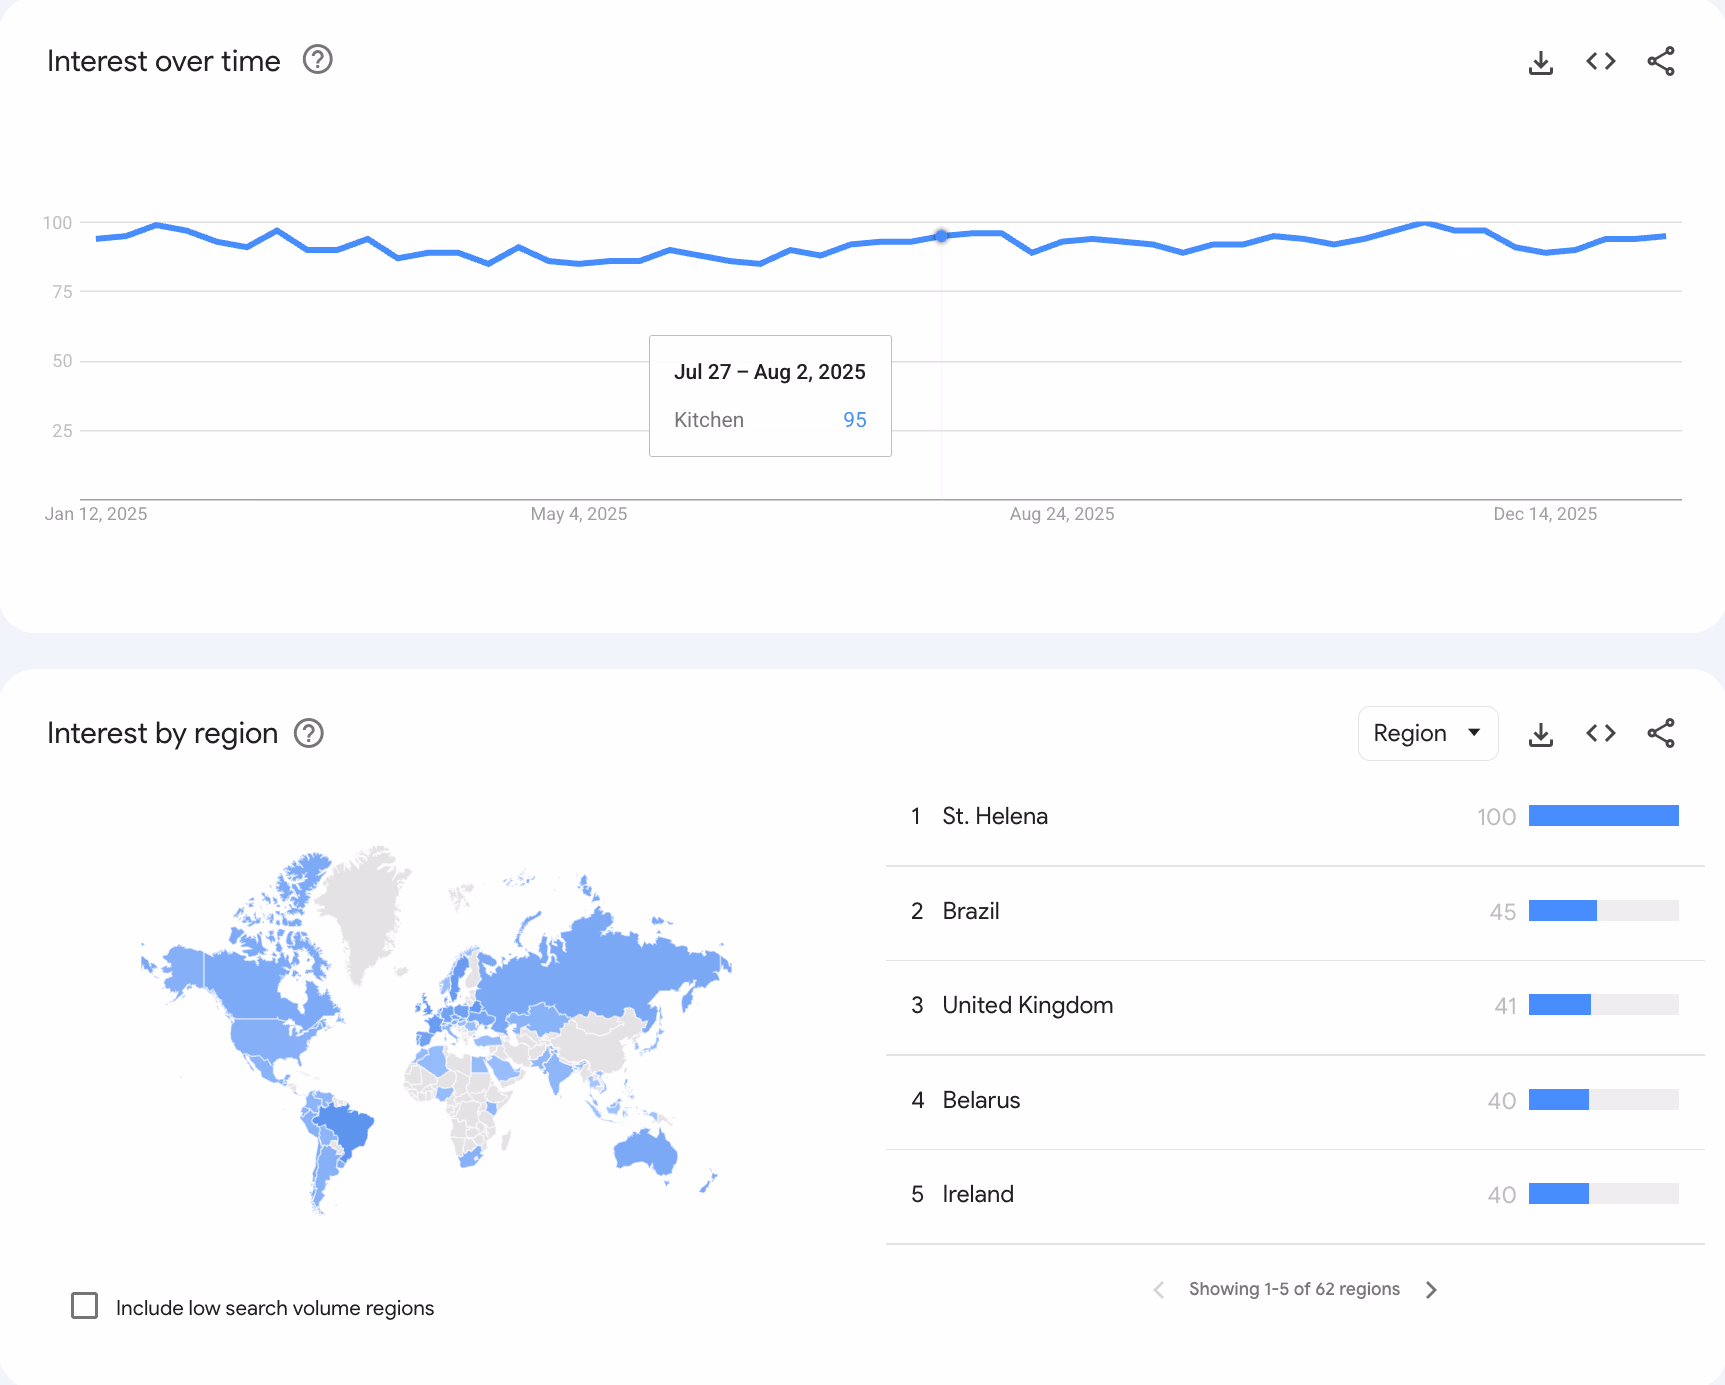Download the Interest by region data

[x=1540, y=733]
